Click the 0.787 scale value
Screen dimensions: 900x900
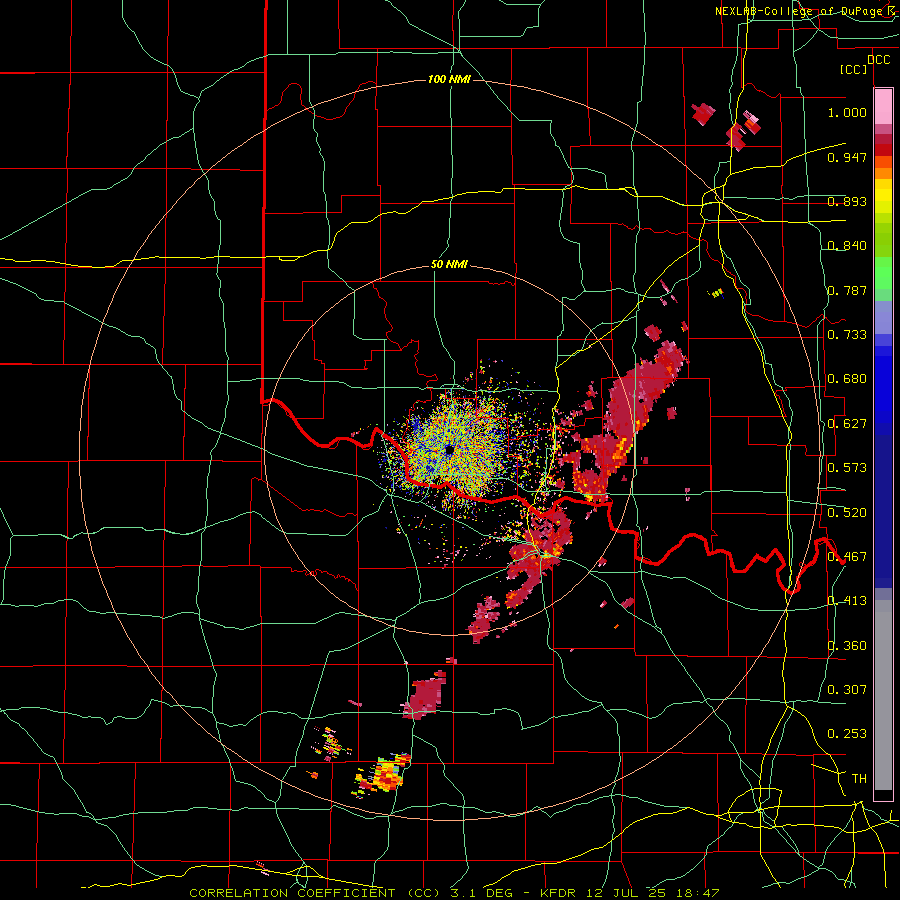pos(847,290)
